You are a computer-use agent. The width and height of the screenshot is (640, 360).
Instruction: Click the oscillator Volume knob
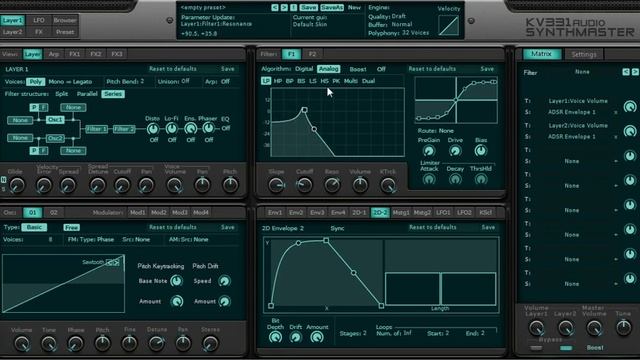point(22,344)
